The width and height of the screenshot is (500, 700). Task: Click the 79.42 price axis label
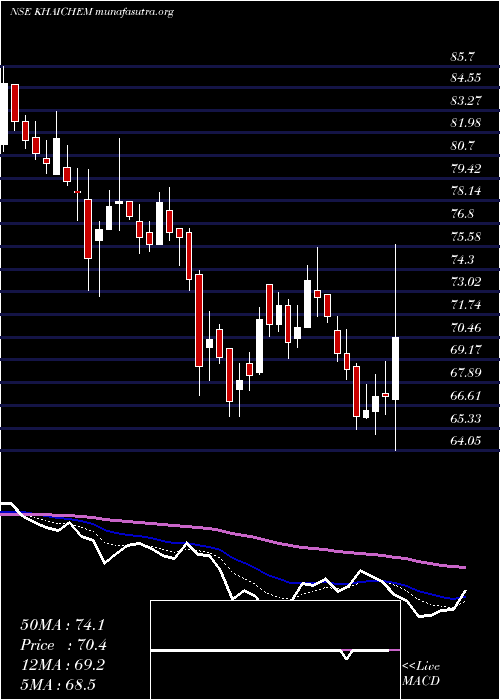tap(466, 169)
